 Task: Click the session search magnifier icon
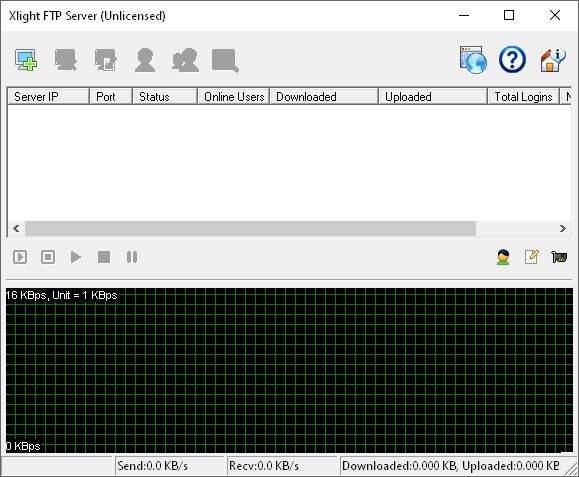225,60
